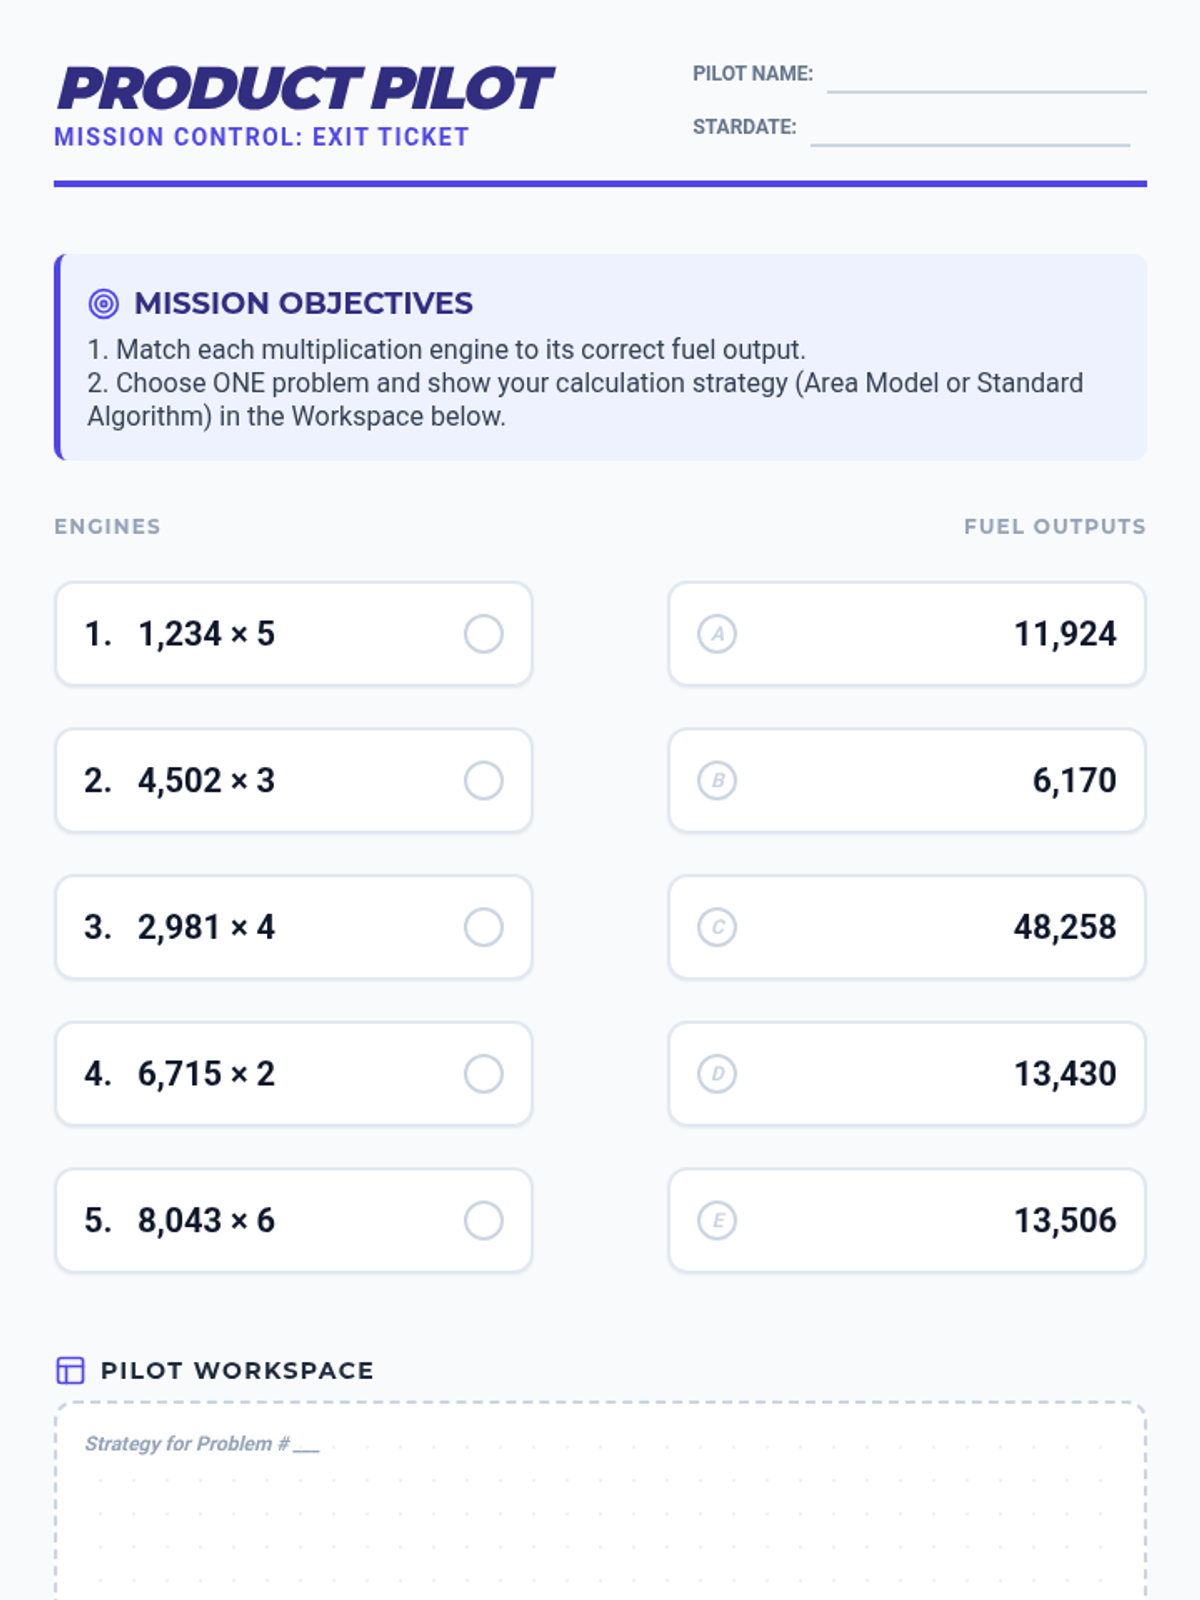Viewport: 1200px width, 1600px height.
Task: Click the Fuel Outputs column heading
Action: click(1055, 527)
